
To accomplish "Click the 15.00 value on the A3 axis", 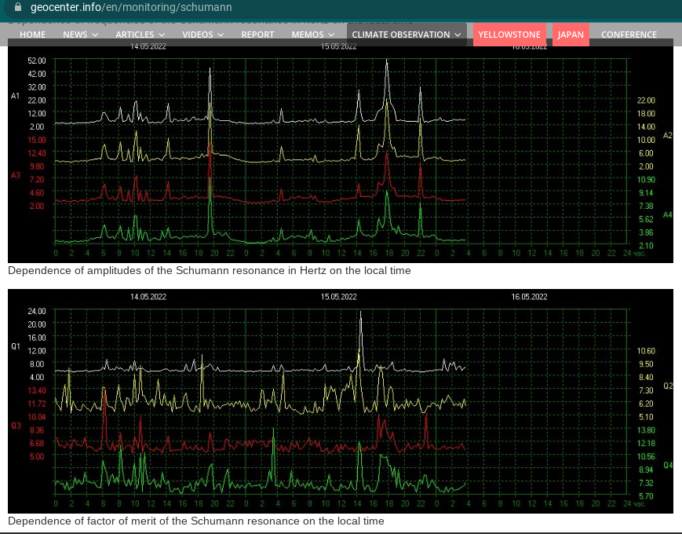I will coord(37,140).
